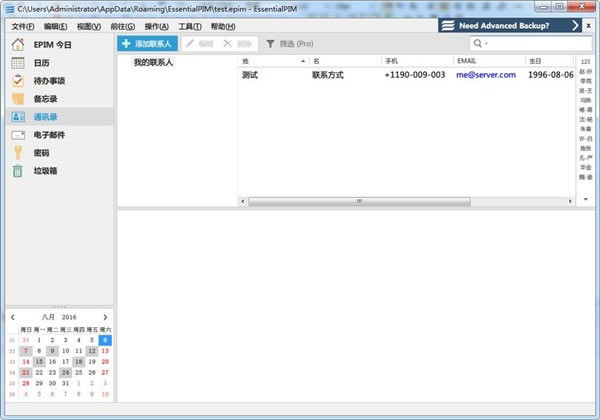Go to previous month in mini calendar
Screen dimensions: 600x420
[x=13, y=317]
